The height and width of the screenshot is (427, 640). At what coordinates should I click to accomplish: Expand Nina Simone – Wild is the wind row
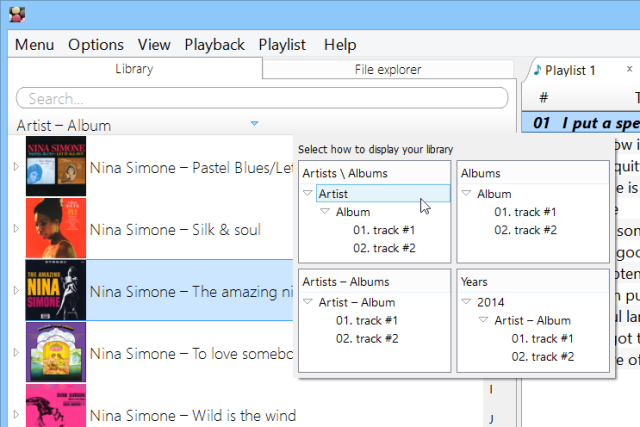tap(16, 414)
